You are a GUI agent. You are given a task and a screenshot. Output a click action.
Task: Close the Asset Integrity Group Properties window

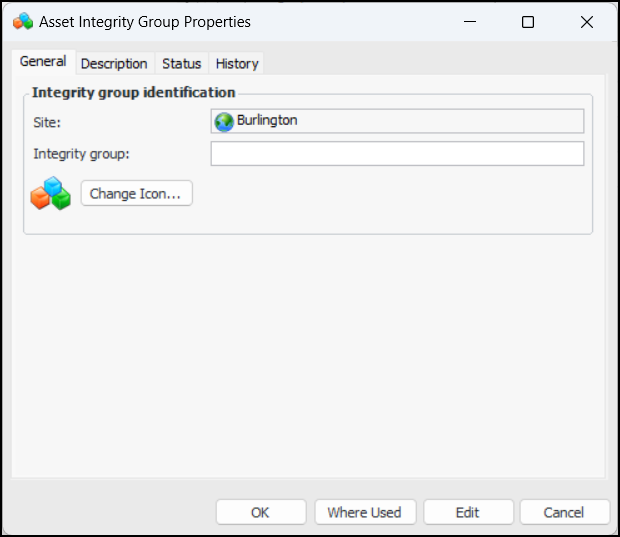pyautogui.click(x=587, y=22)
